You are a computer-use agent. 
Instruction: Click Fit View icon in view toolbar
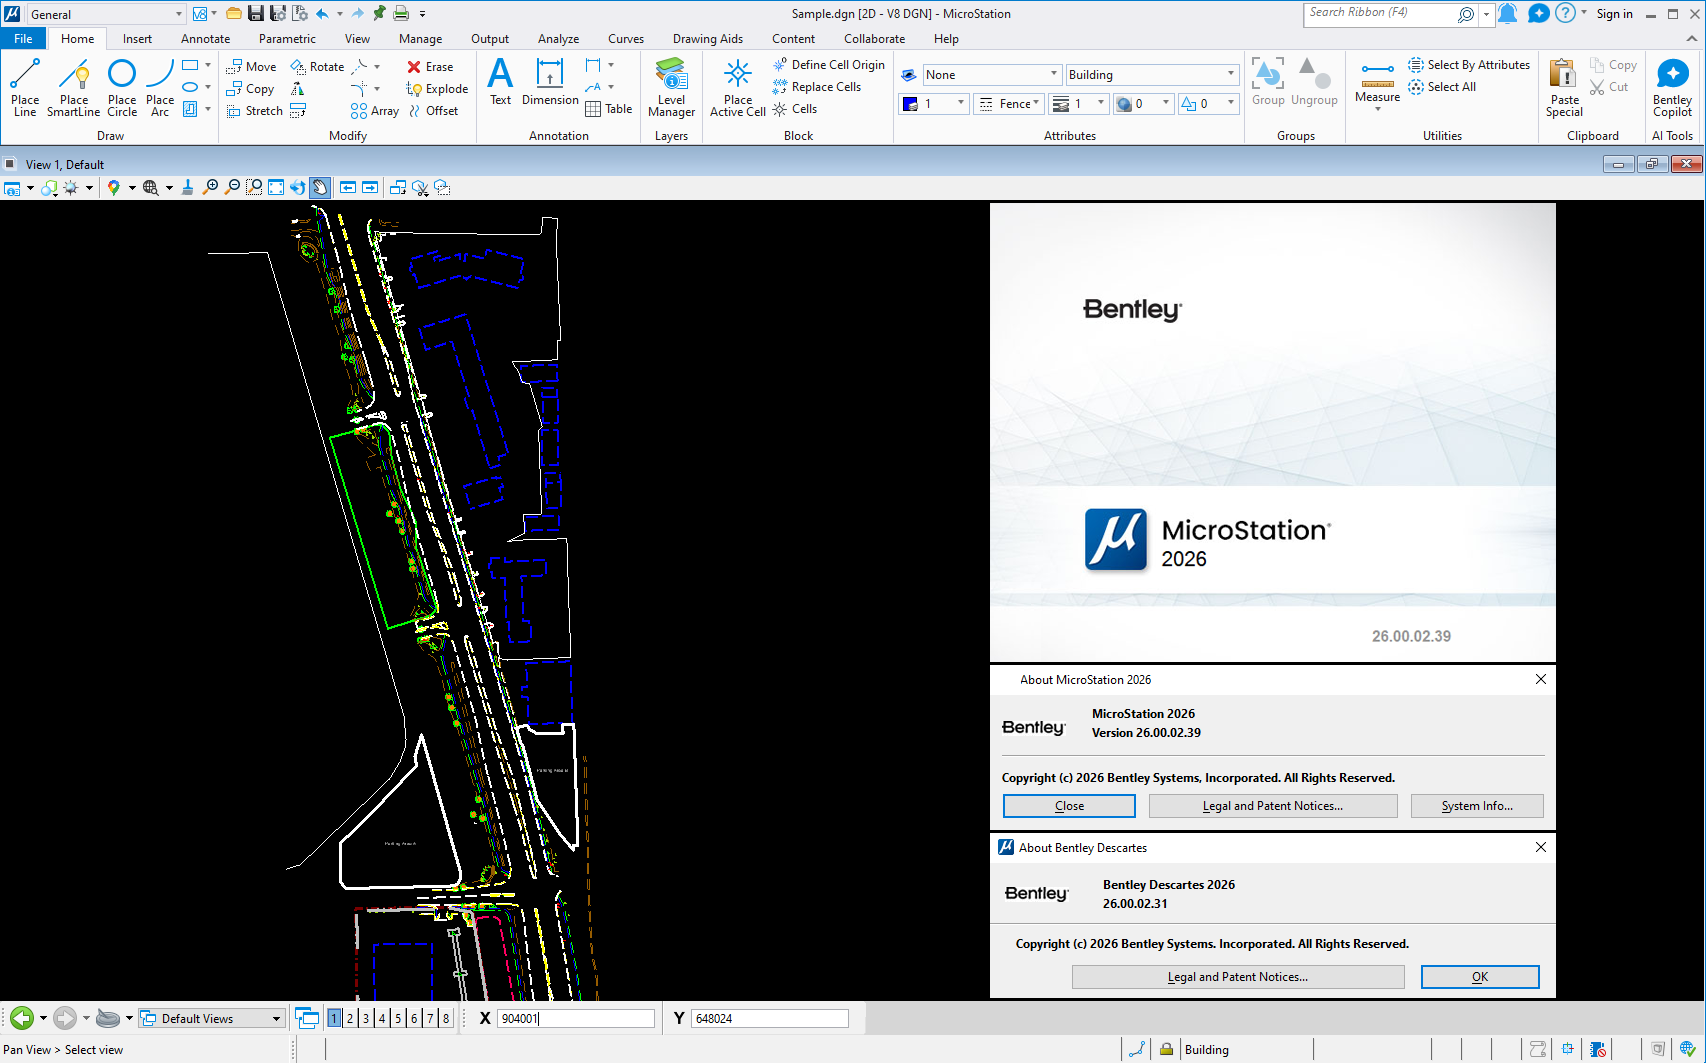click(276, 187)
